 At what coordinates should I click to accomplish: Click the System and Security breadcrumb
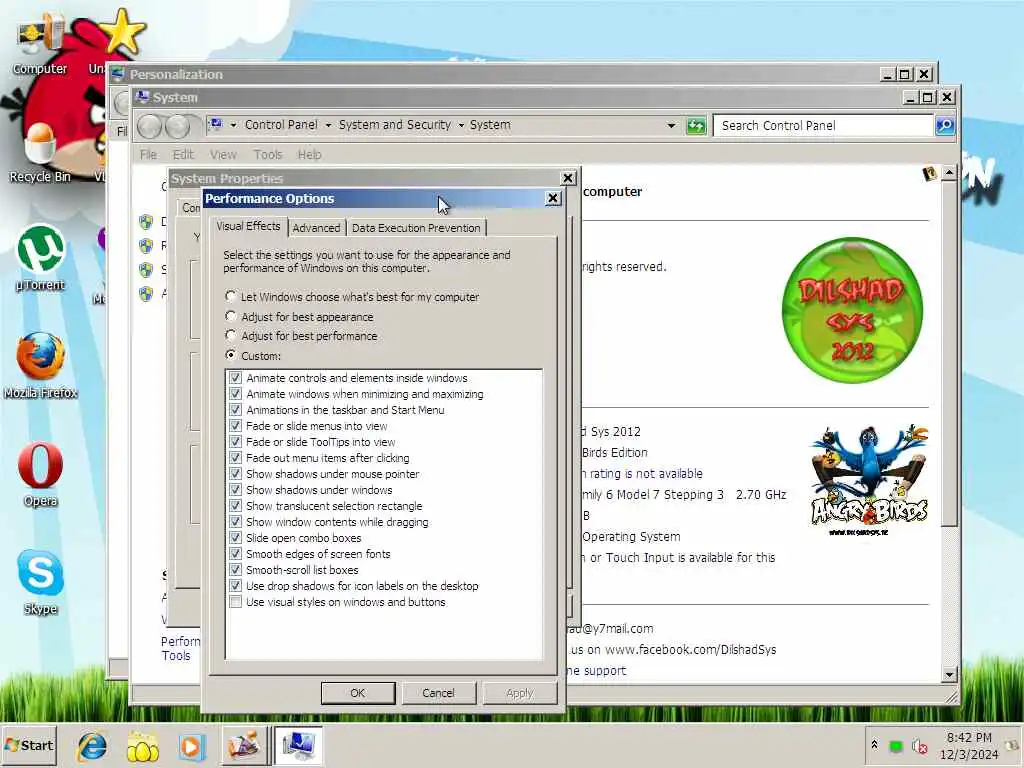tap(394, 125)
